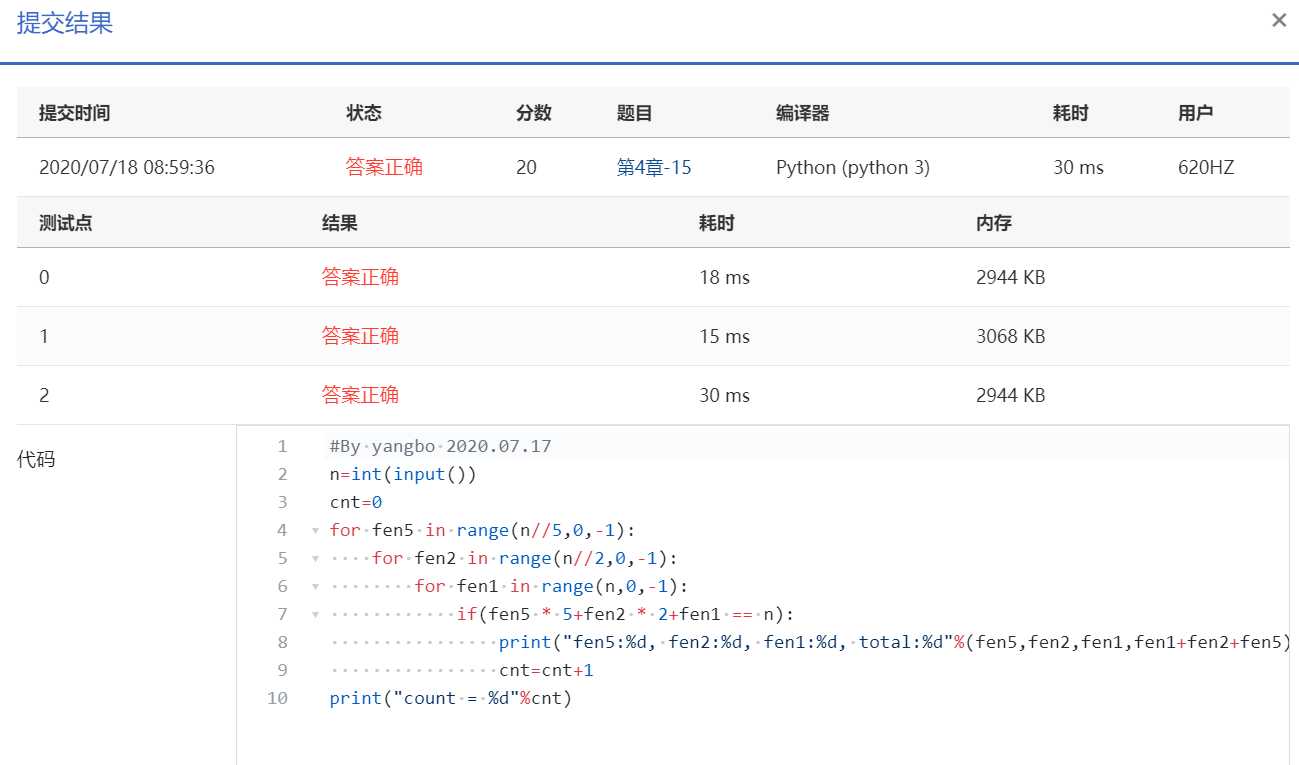Viewport: 1299px width, 765px height.
Task: Collapse the code fold arrow on line 7
Action: (x=315, y=614)
